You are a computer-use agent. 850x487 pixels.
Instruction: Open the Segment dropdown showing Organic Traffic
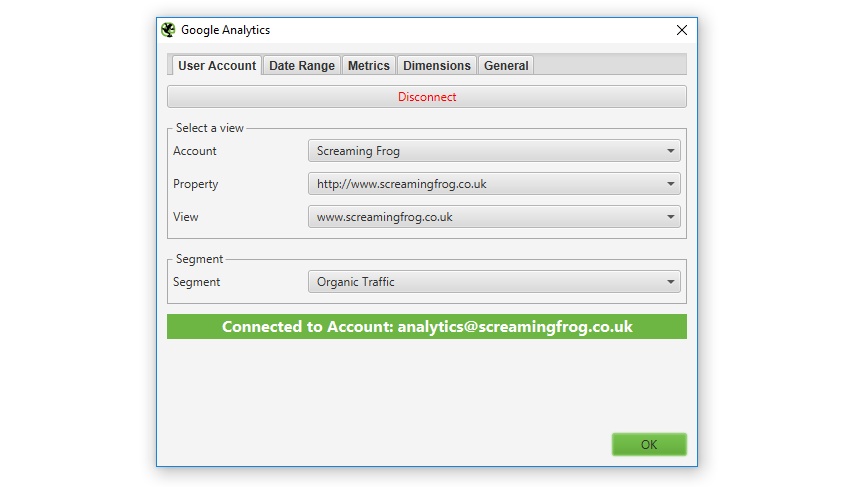pyautogui.click(x=494, y=282)
